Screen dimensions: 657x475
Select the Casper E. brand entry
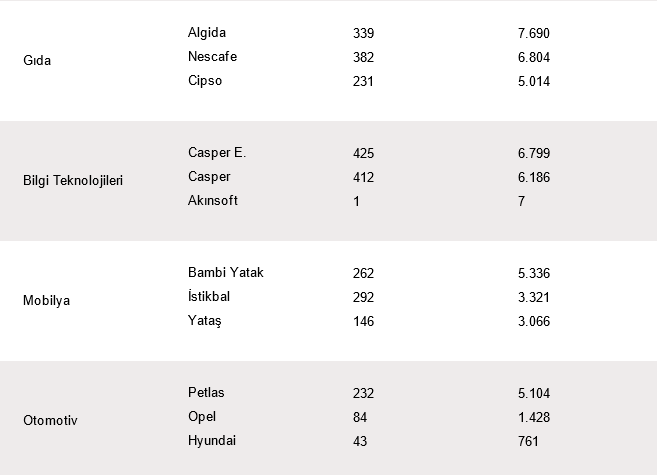click(x=216, y=153)
